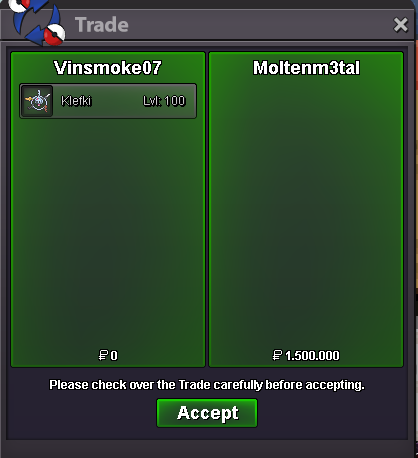Image resolution: width=418 pixels, height=458 pixels.
Task: Click the Klefki name text
Action: [76, 101]
